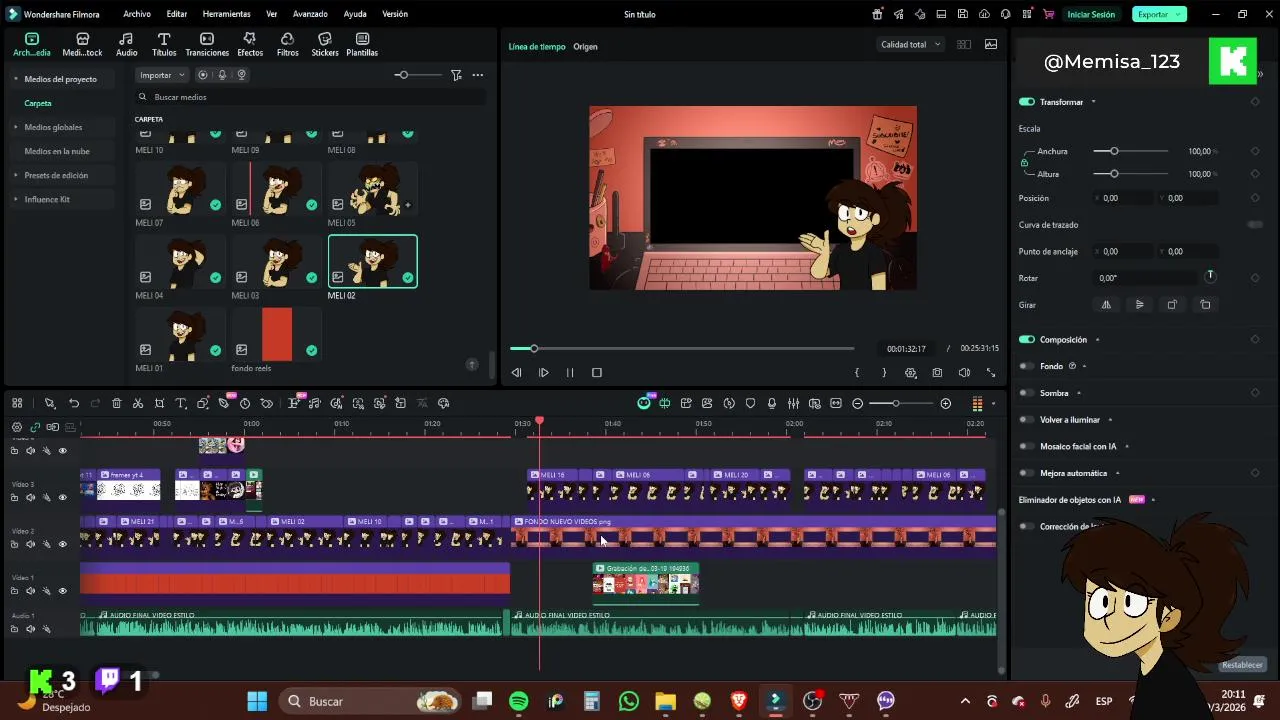
Task: Zoom out timeline with minus icon
Action: [858, 403]
